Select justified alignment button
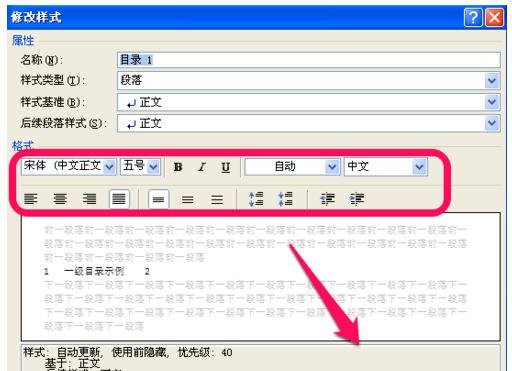Viewport: 512px width, 371px height. point(119,199)
